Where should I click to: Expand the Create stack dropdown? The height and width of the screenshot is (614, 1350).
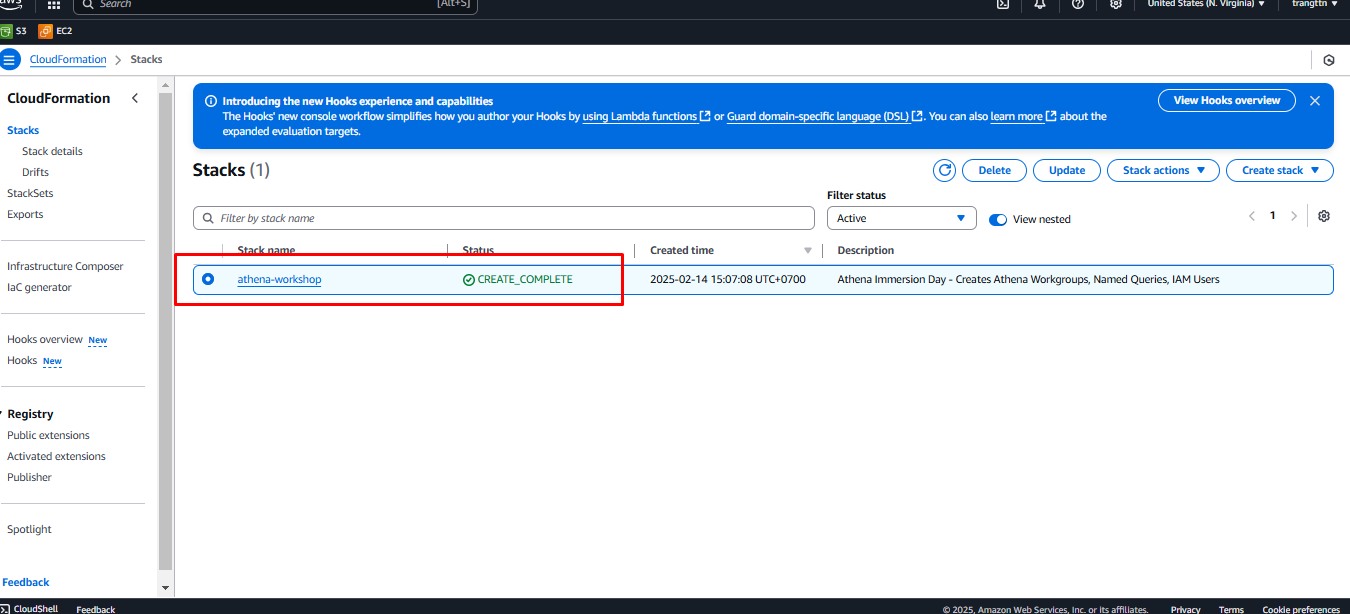coord(1279,170)
